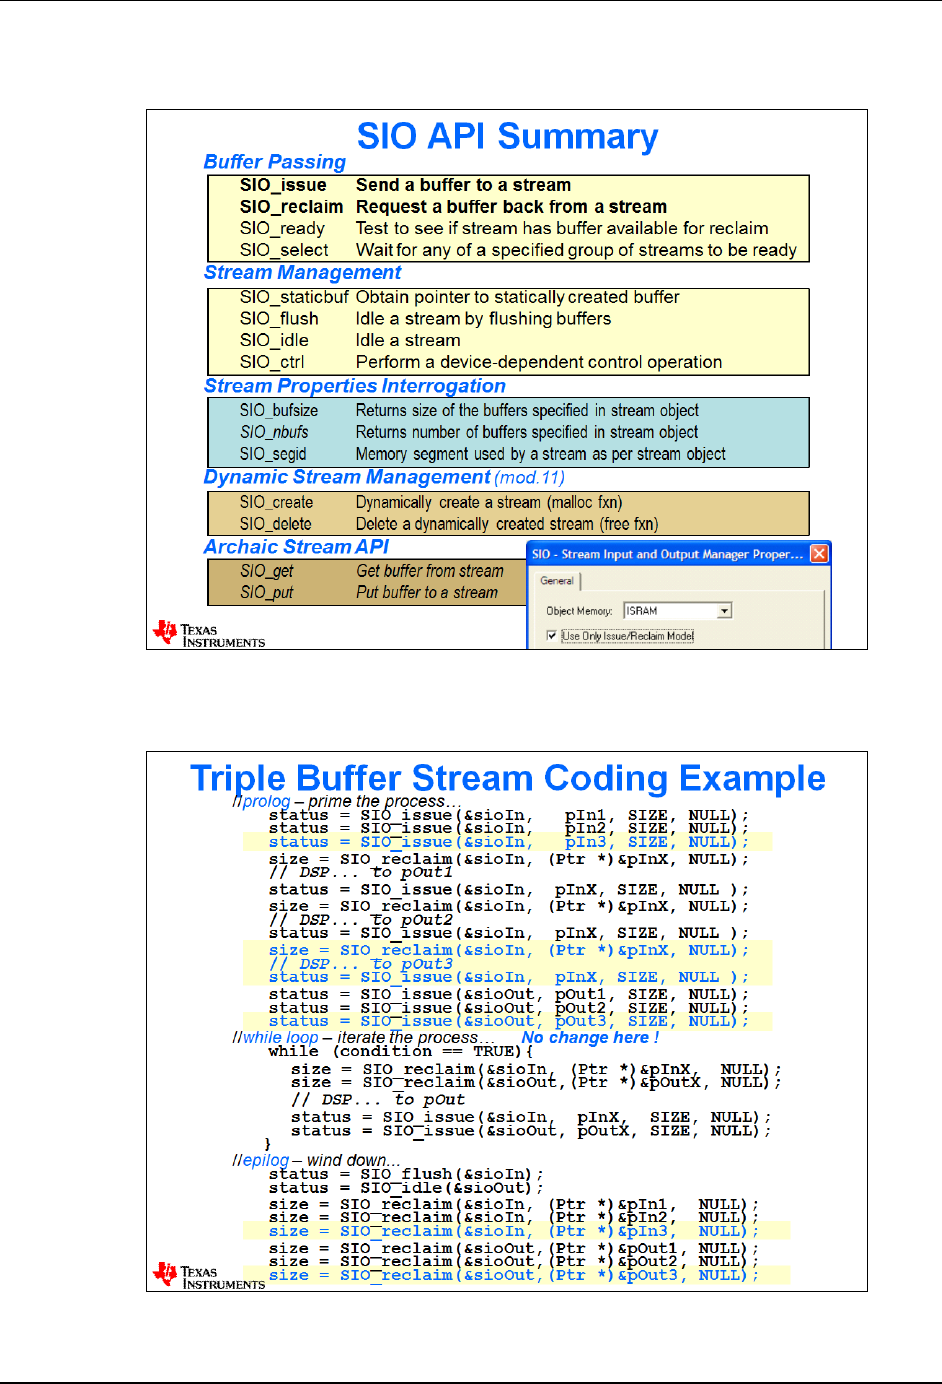Click the 'SIO_segid' function name
Image resolution: width=942 pixels, height=1384 pixels.
coord(273,454)
